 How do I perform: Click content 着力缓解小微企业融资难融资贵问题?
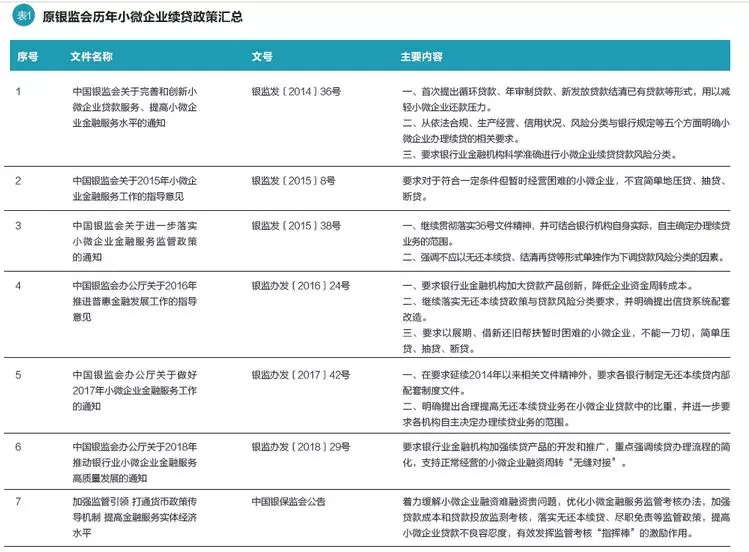click(566, 518)
